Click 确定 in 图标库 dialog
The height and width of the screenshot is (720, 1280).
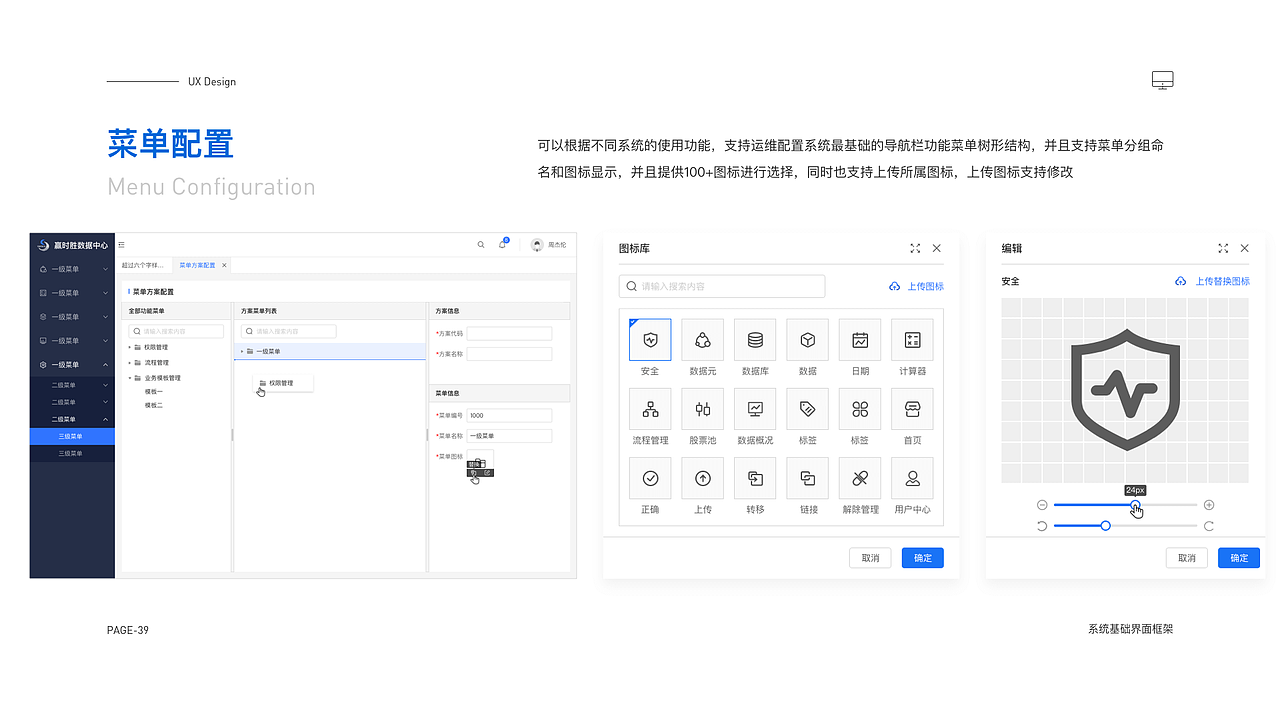(922, 558)
